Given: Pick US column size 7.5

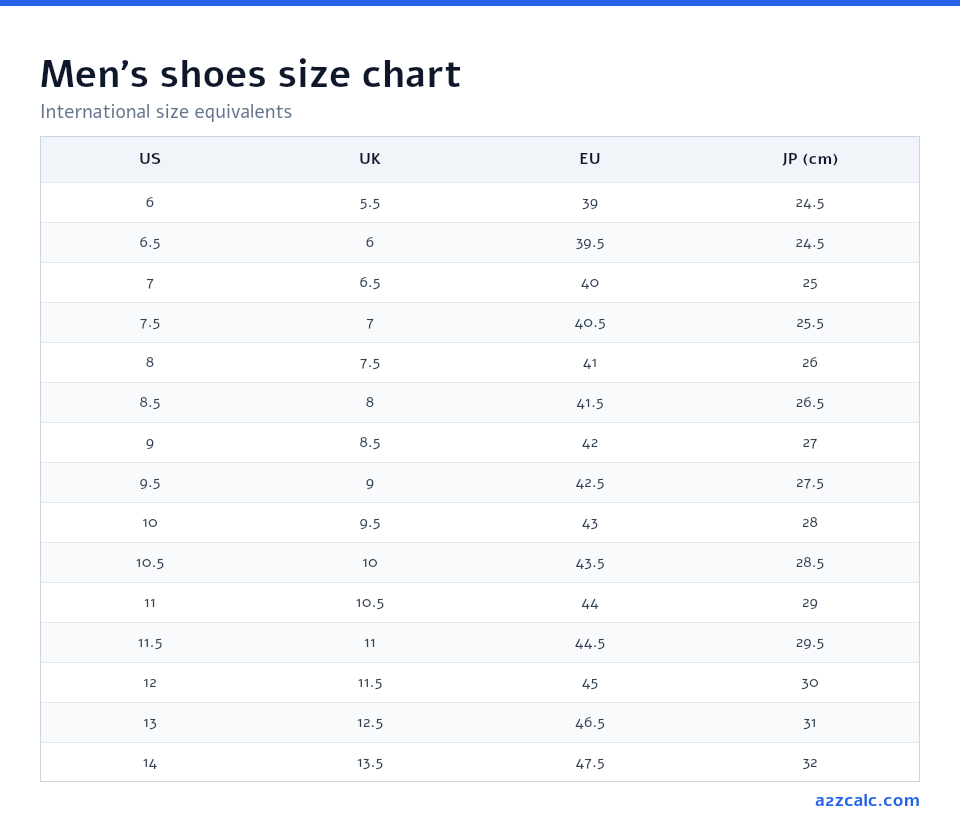Looking at the screenshot, I should 150,323.
